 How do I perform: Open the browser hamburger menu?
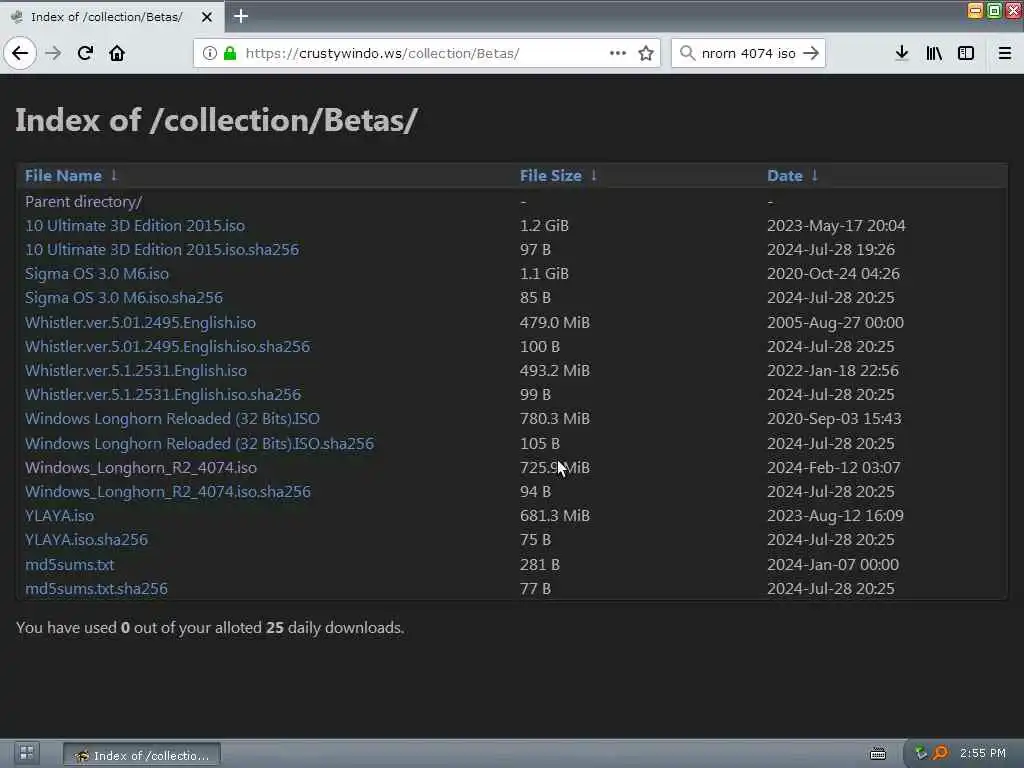tap(1005, 53)
